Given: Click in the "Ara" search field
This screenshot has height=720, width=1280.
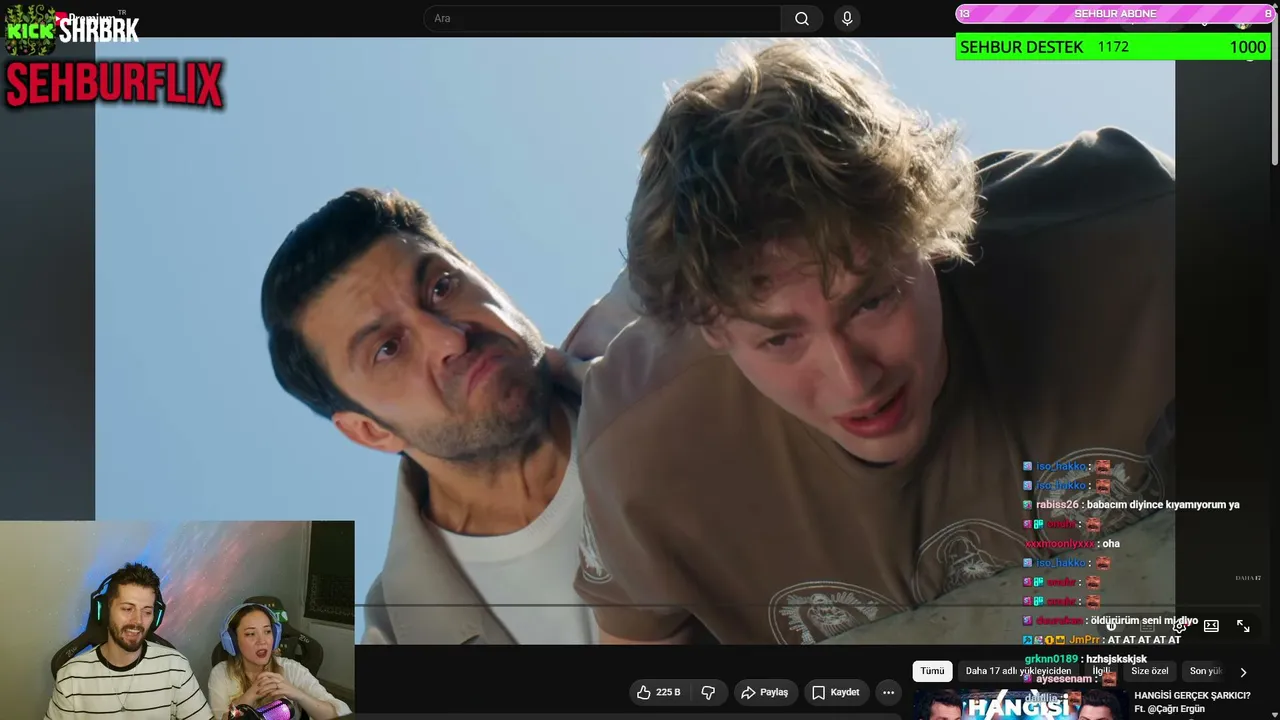Looking at the screenshot, I should (602, 19).
